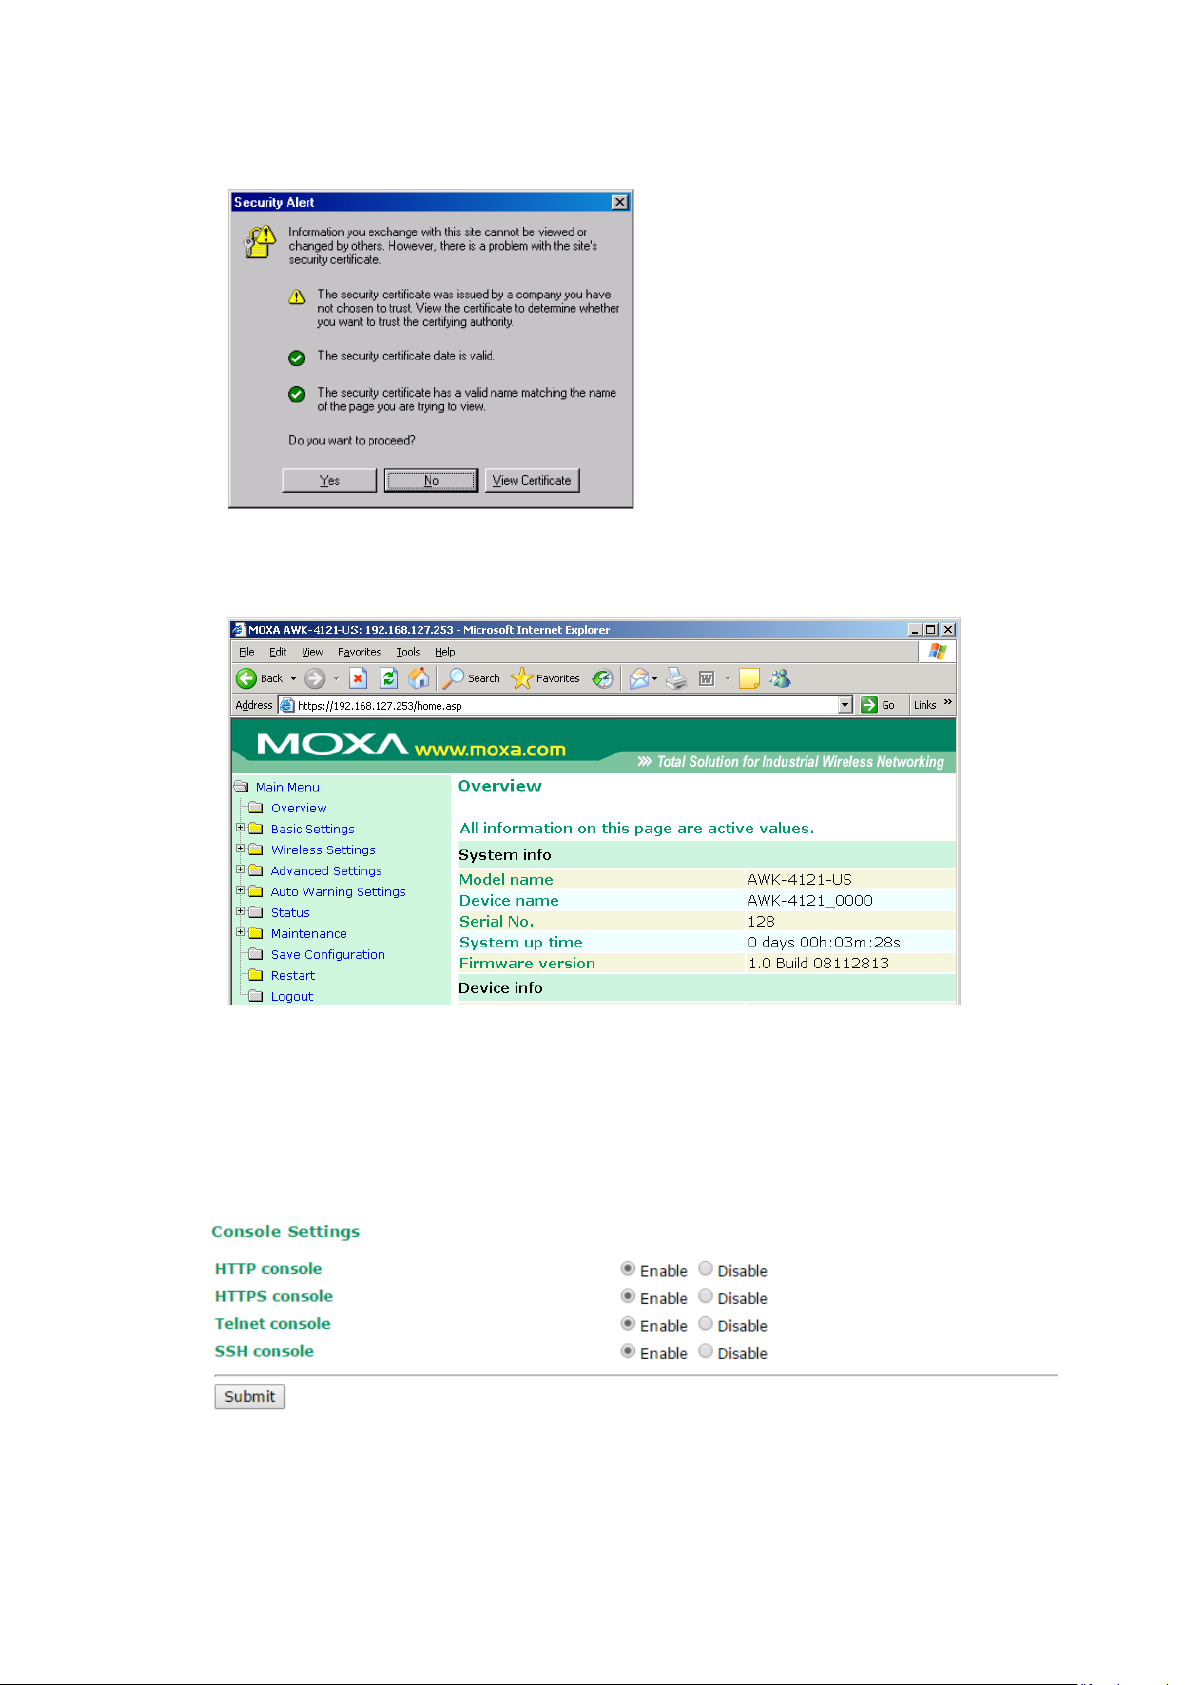This screenshot has width=1192, height=1685.
Task: Disable the HTTPS console option
Action: [x=706, y=1297]
